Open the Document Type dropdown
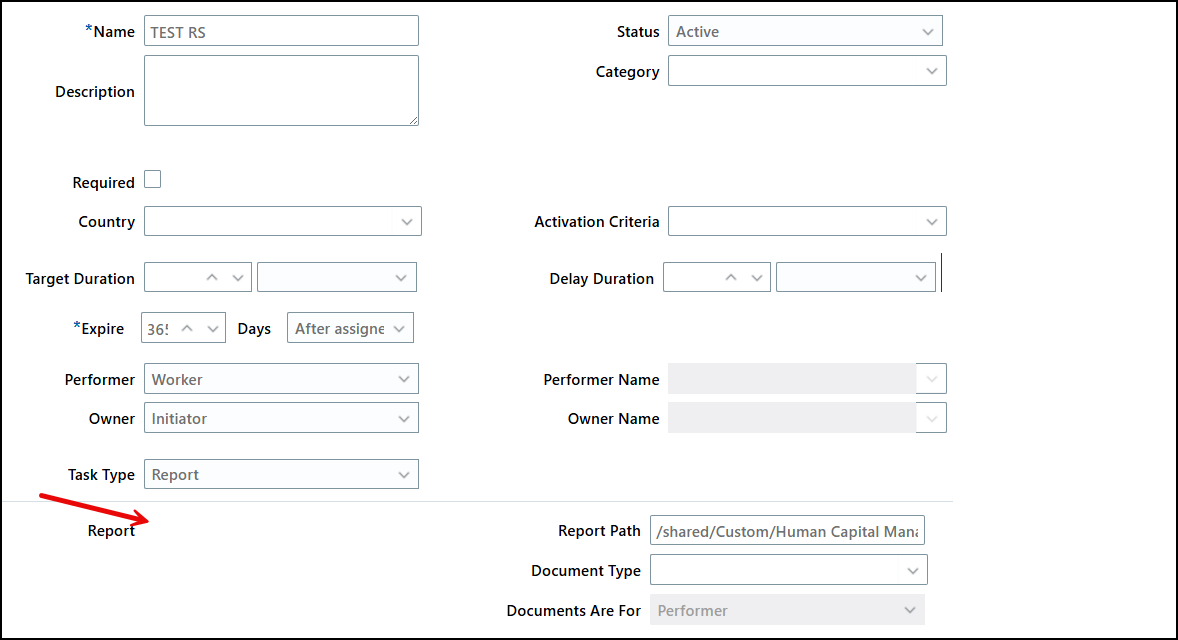The width and height of the screenshot is (1178, 640). point(789,570)
